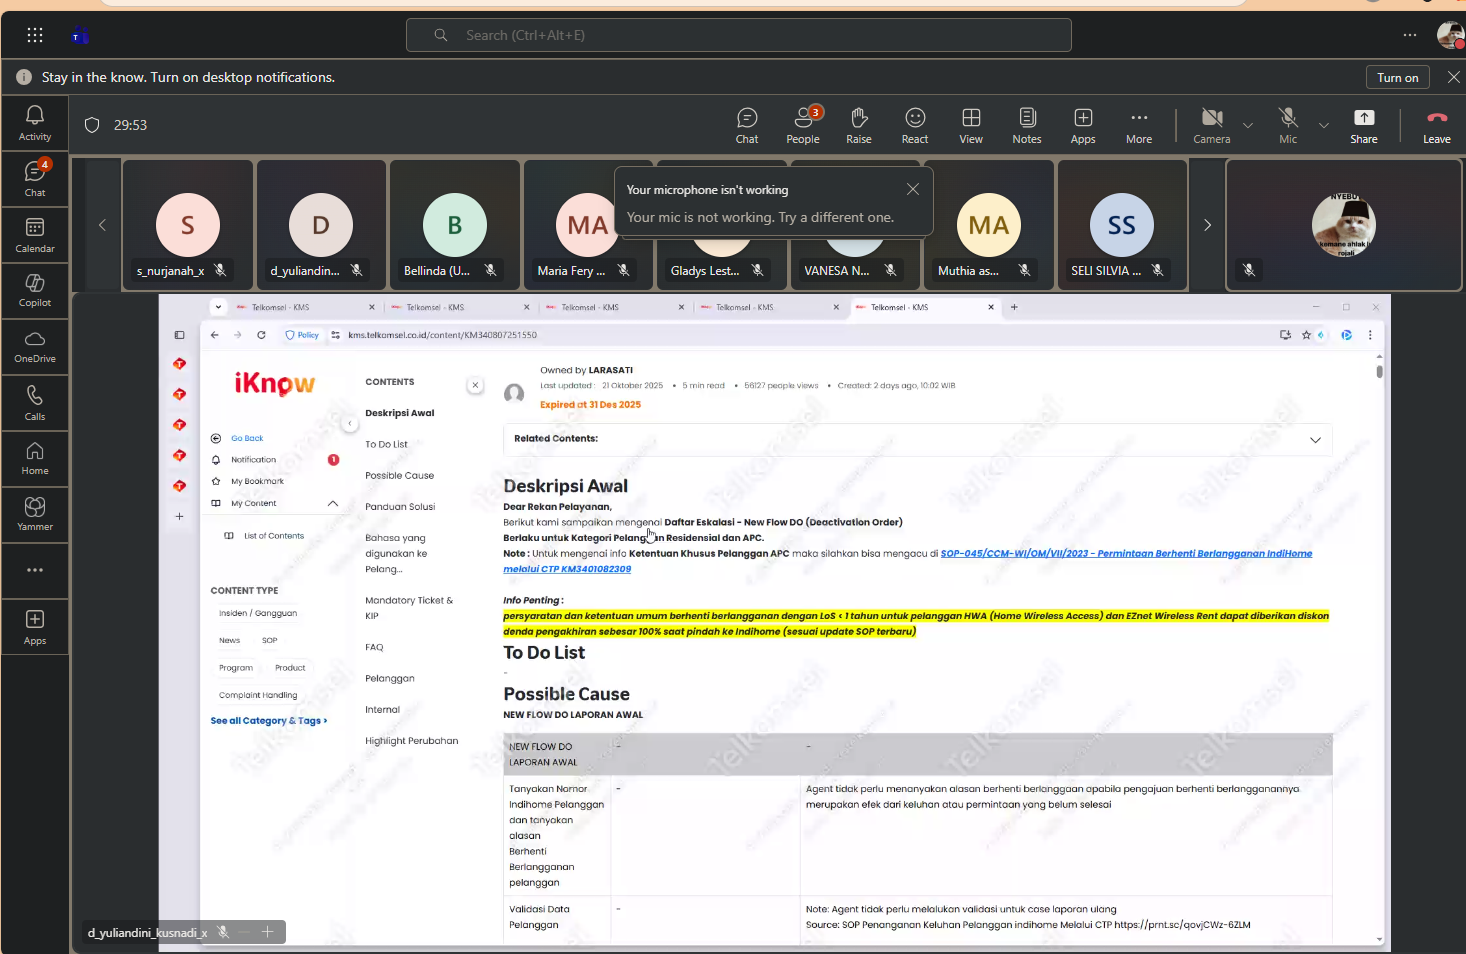Open Copilot in the Teams sidebar

point(35,290)
